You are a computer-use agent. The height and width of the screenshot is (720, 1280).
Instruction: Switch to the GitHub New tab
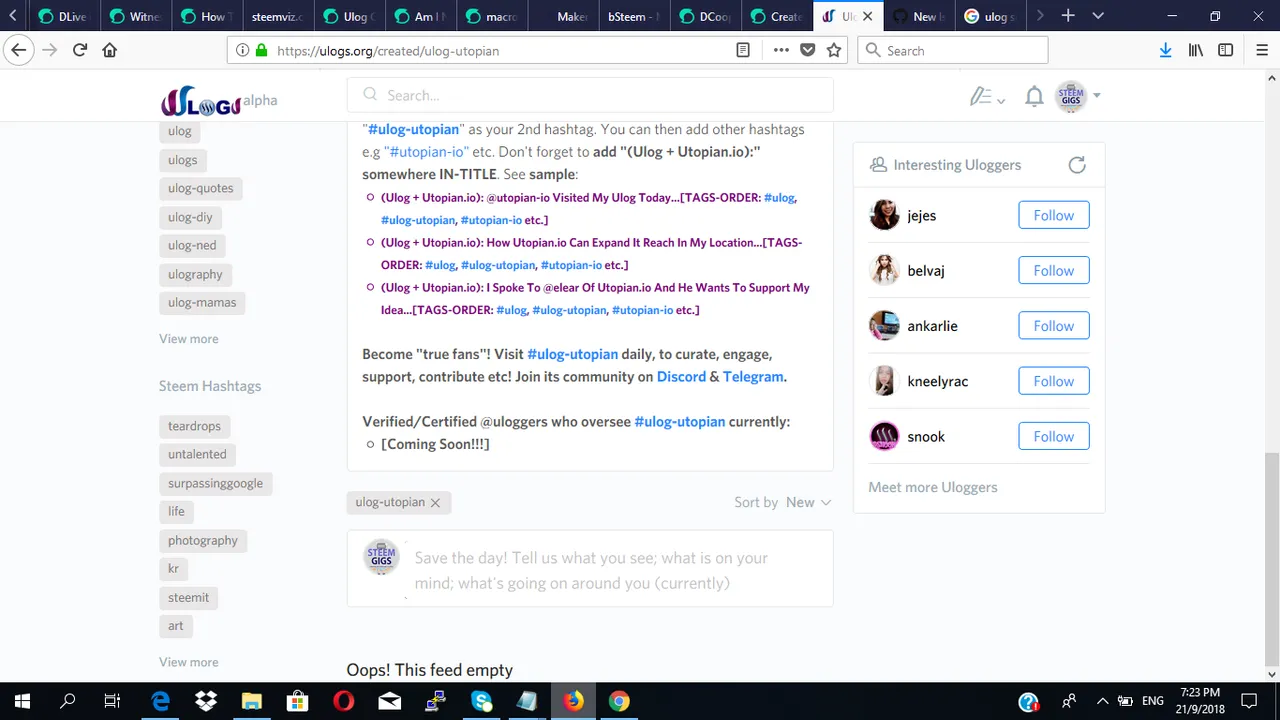coord(918,16)
